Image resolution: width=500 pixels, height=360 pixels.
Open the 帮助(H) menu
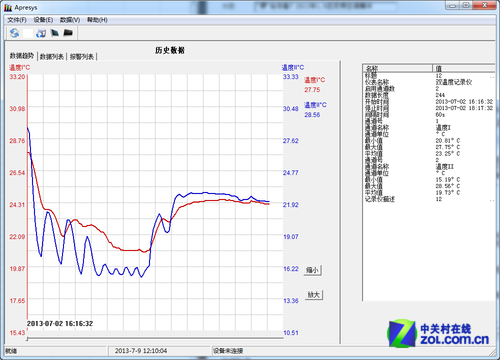(97, 20)
